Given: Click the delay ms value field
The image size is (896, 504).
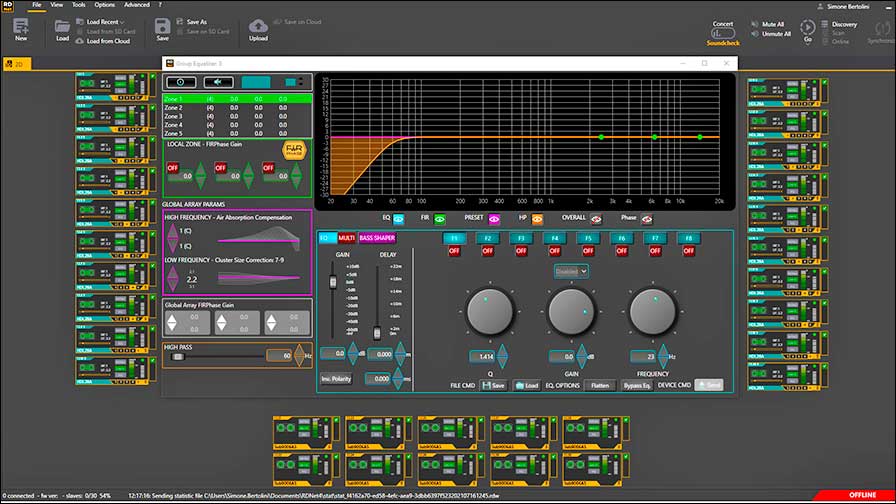Looking at the screenshot, I should [378, 379].
